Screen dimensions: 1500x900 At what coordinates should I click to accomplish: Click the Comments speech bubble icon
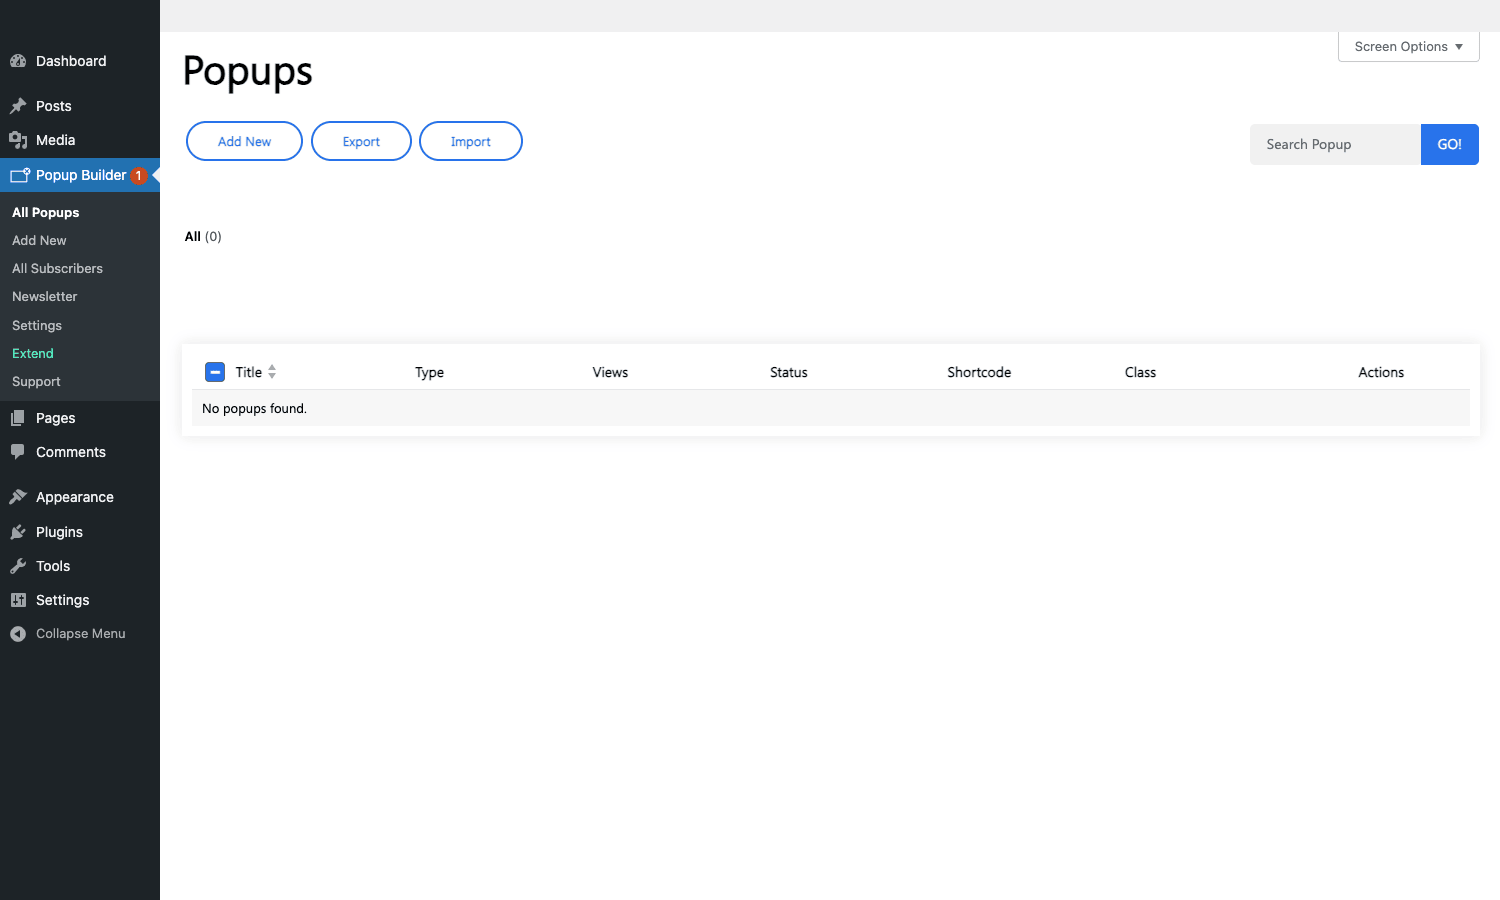pos(18,452)
